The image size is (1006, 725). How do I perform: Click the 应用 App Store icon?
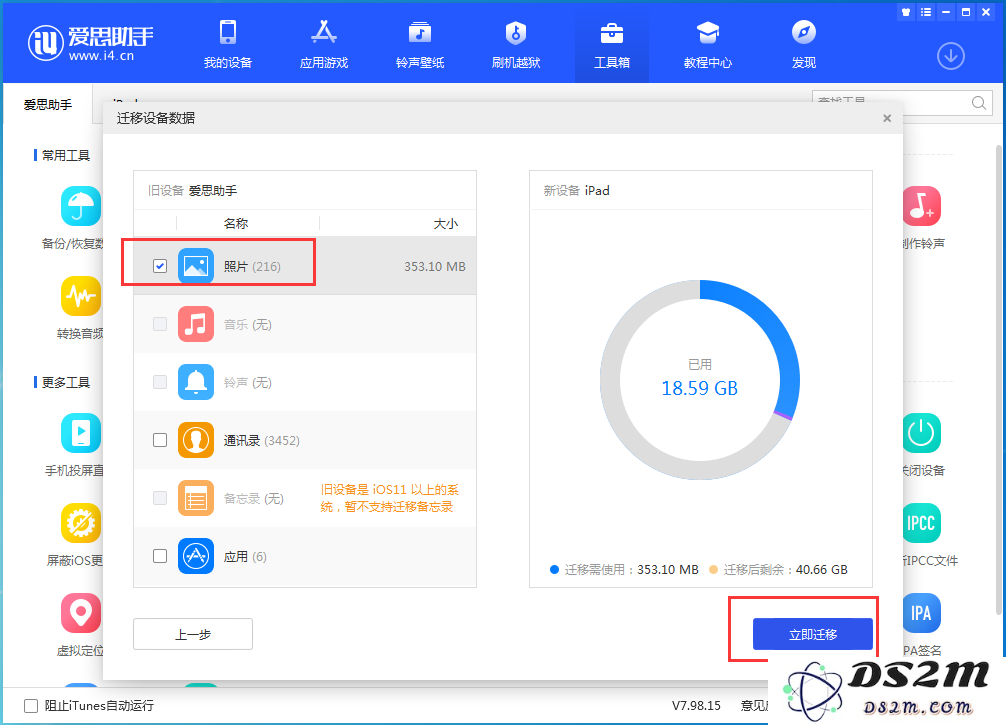[196, 556]
